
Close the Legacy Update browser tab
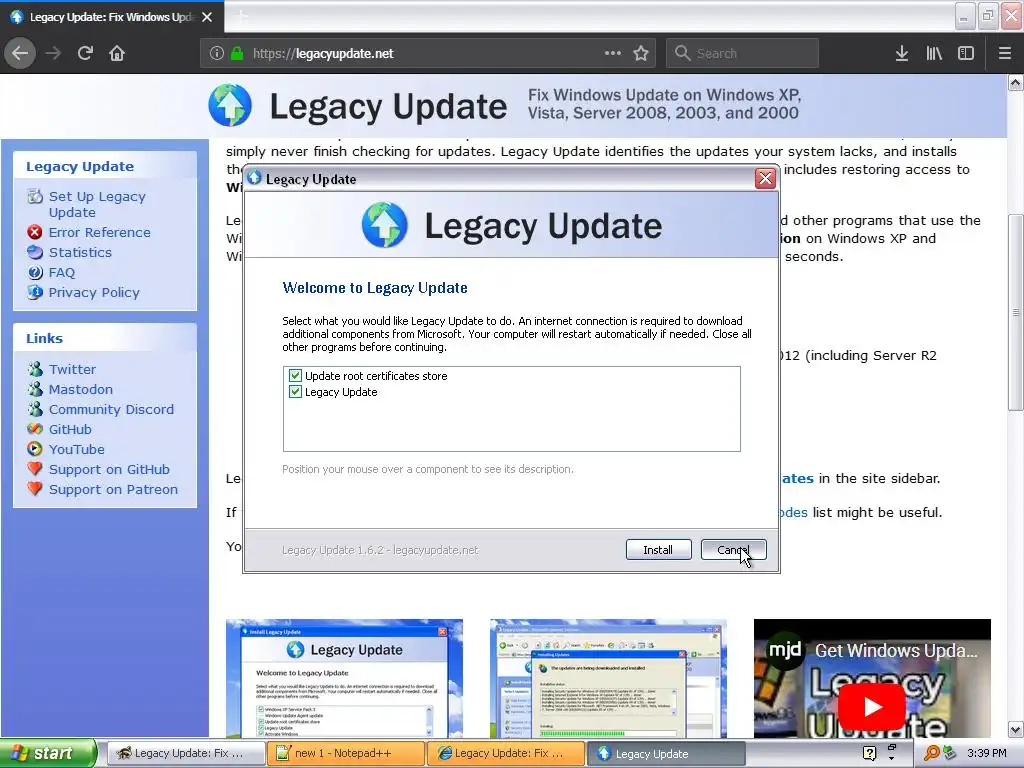[207, 17]
